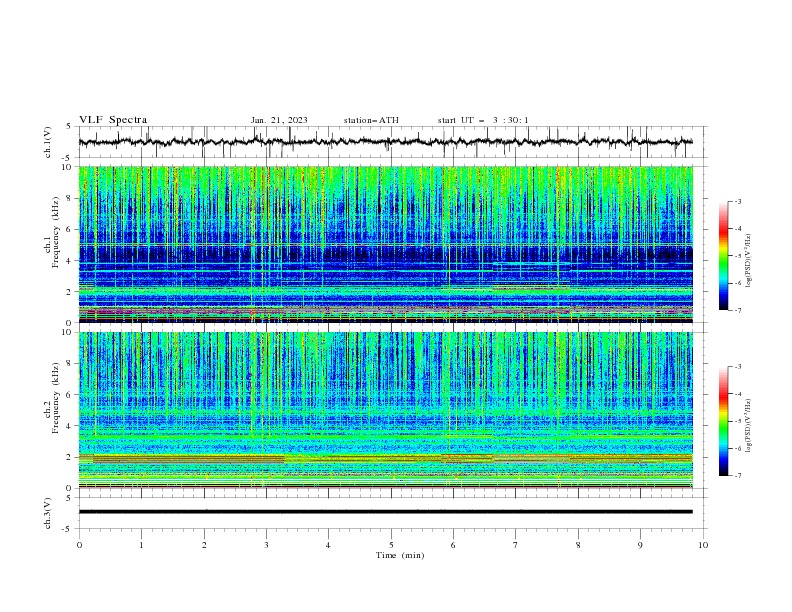Click the time axis tick label "2"
This screenshot has height=612, width=792.
[x=204, y=545]
